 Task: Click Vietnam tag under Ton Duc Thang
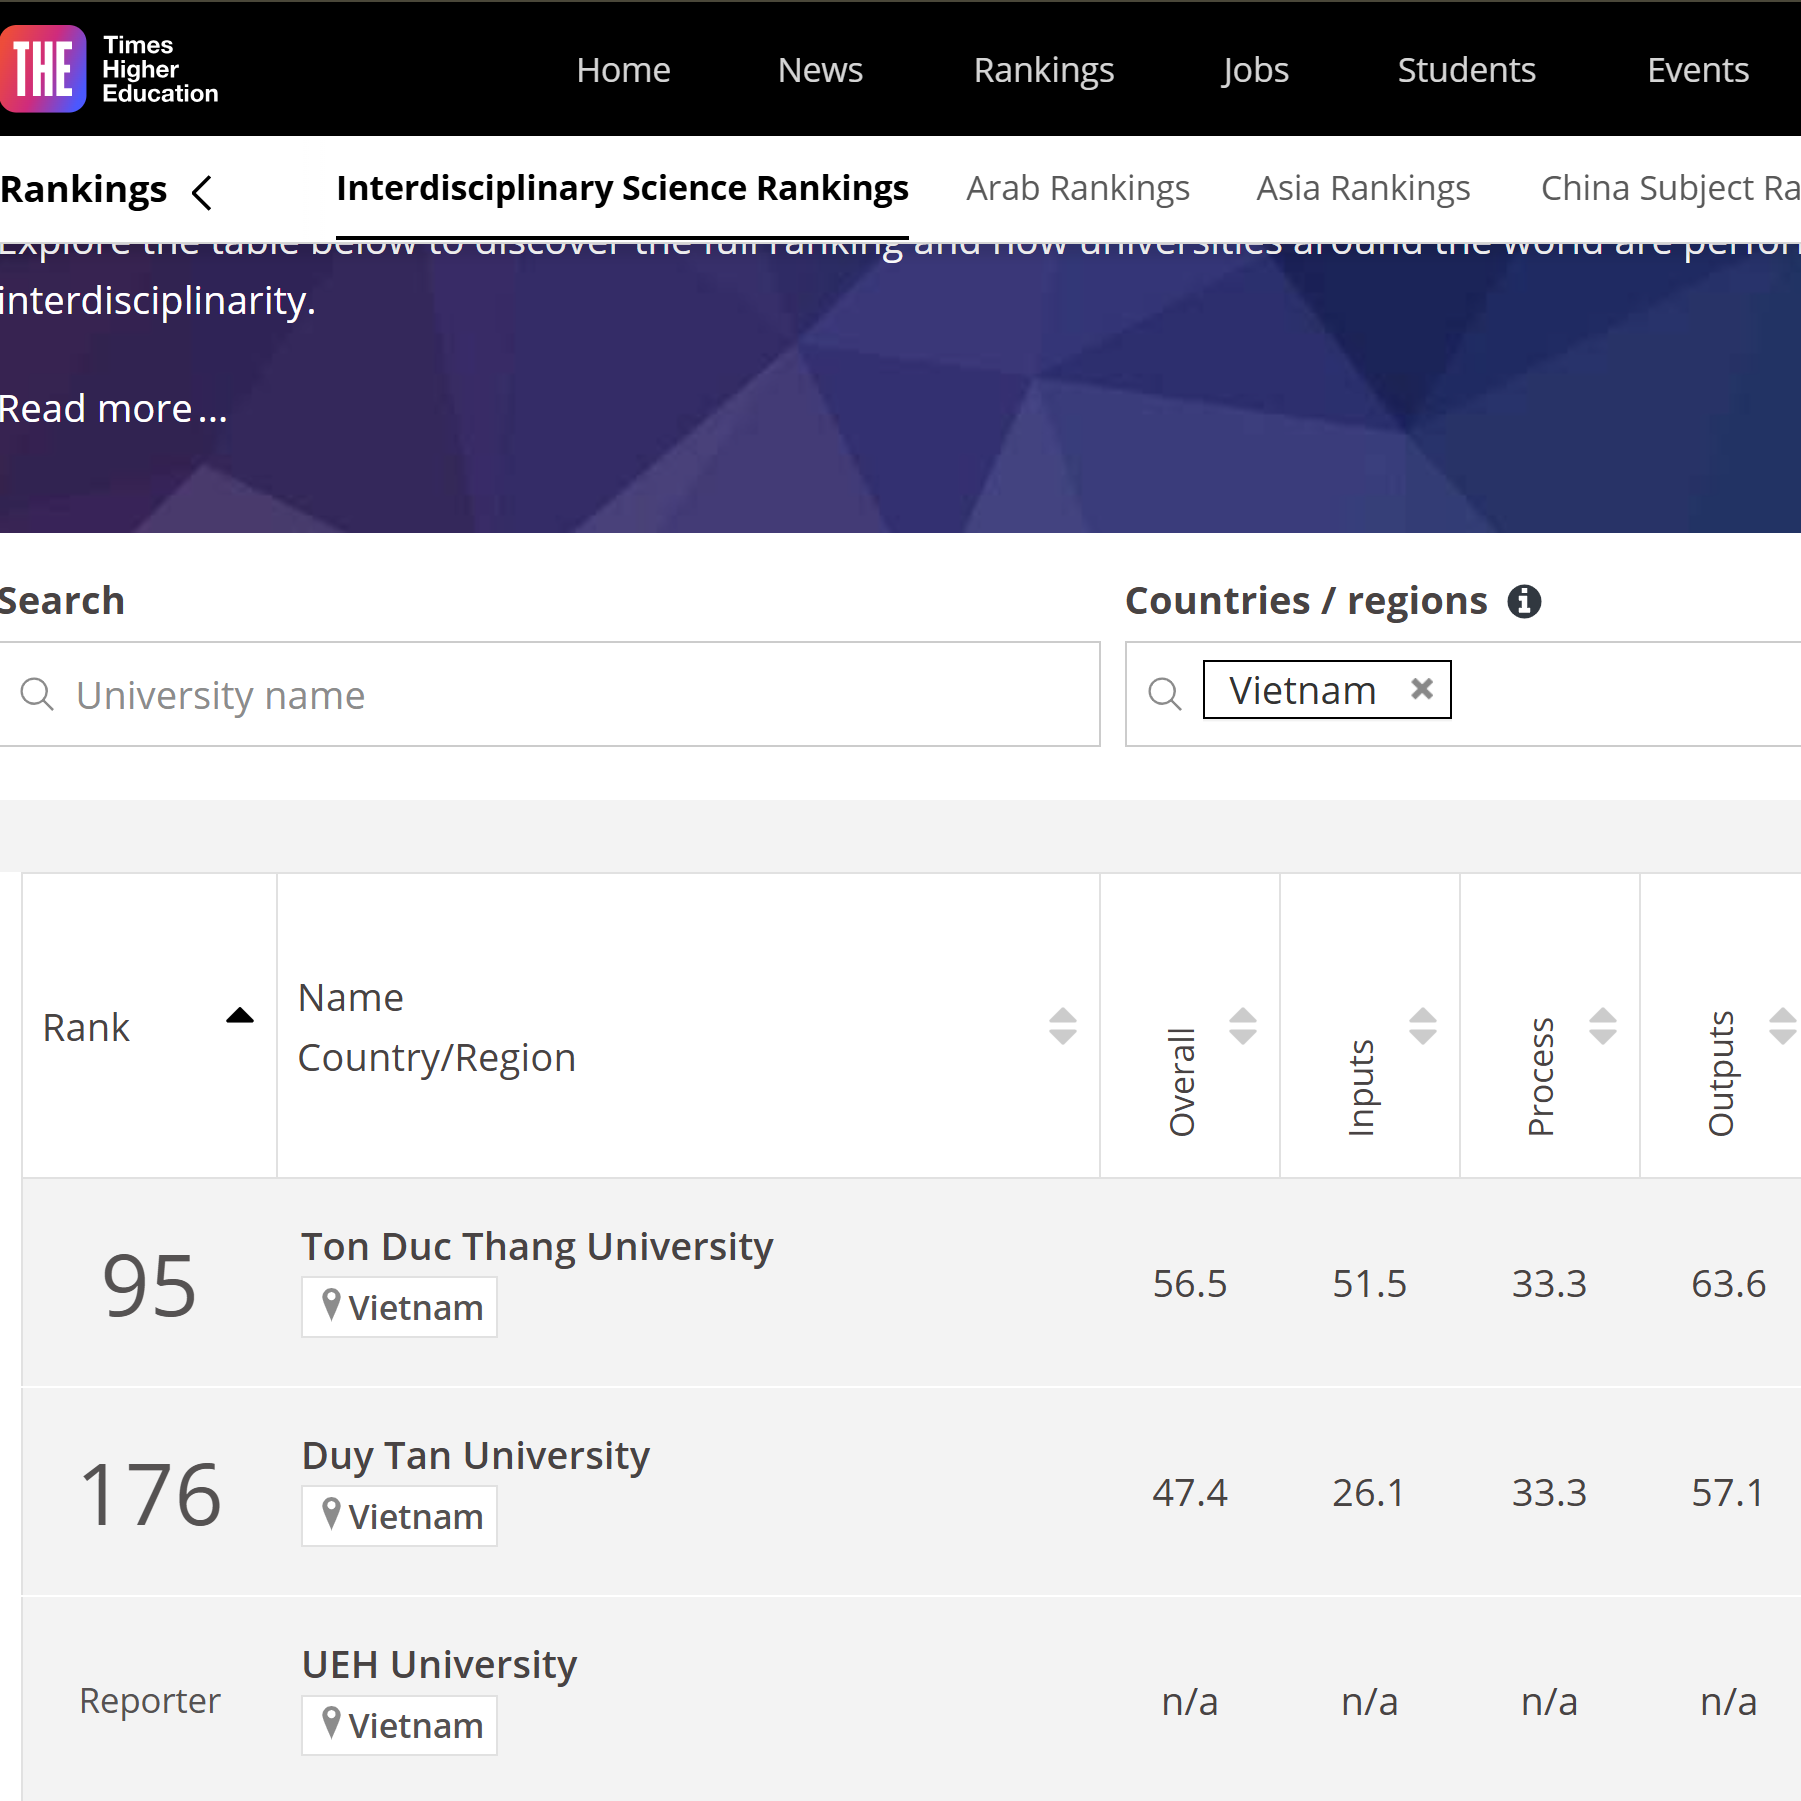[399, 1307]
